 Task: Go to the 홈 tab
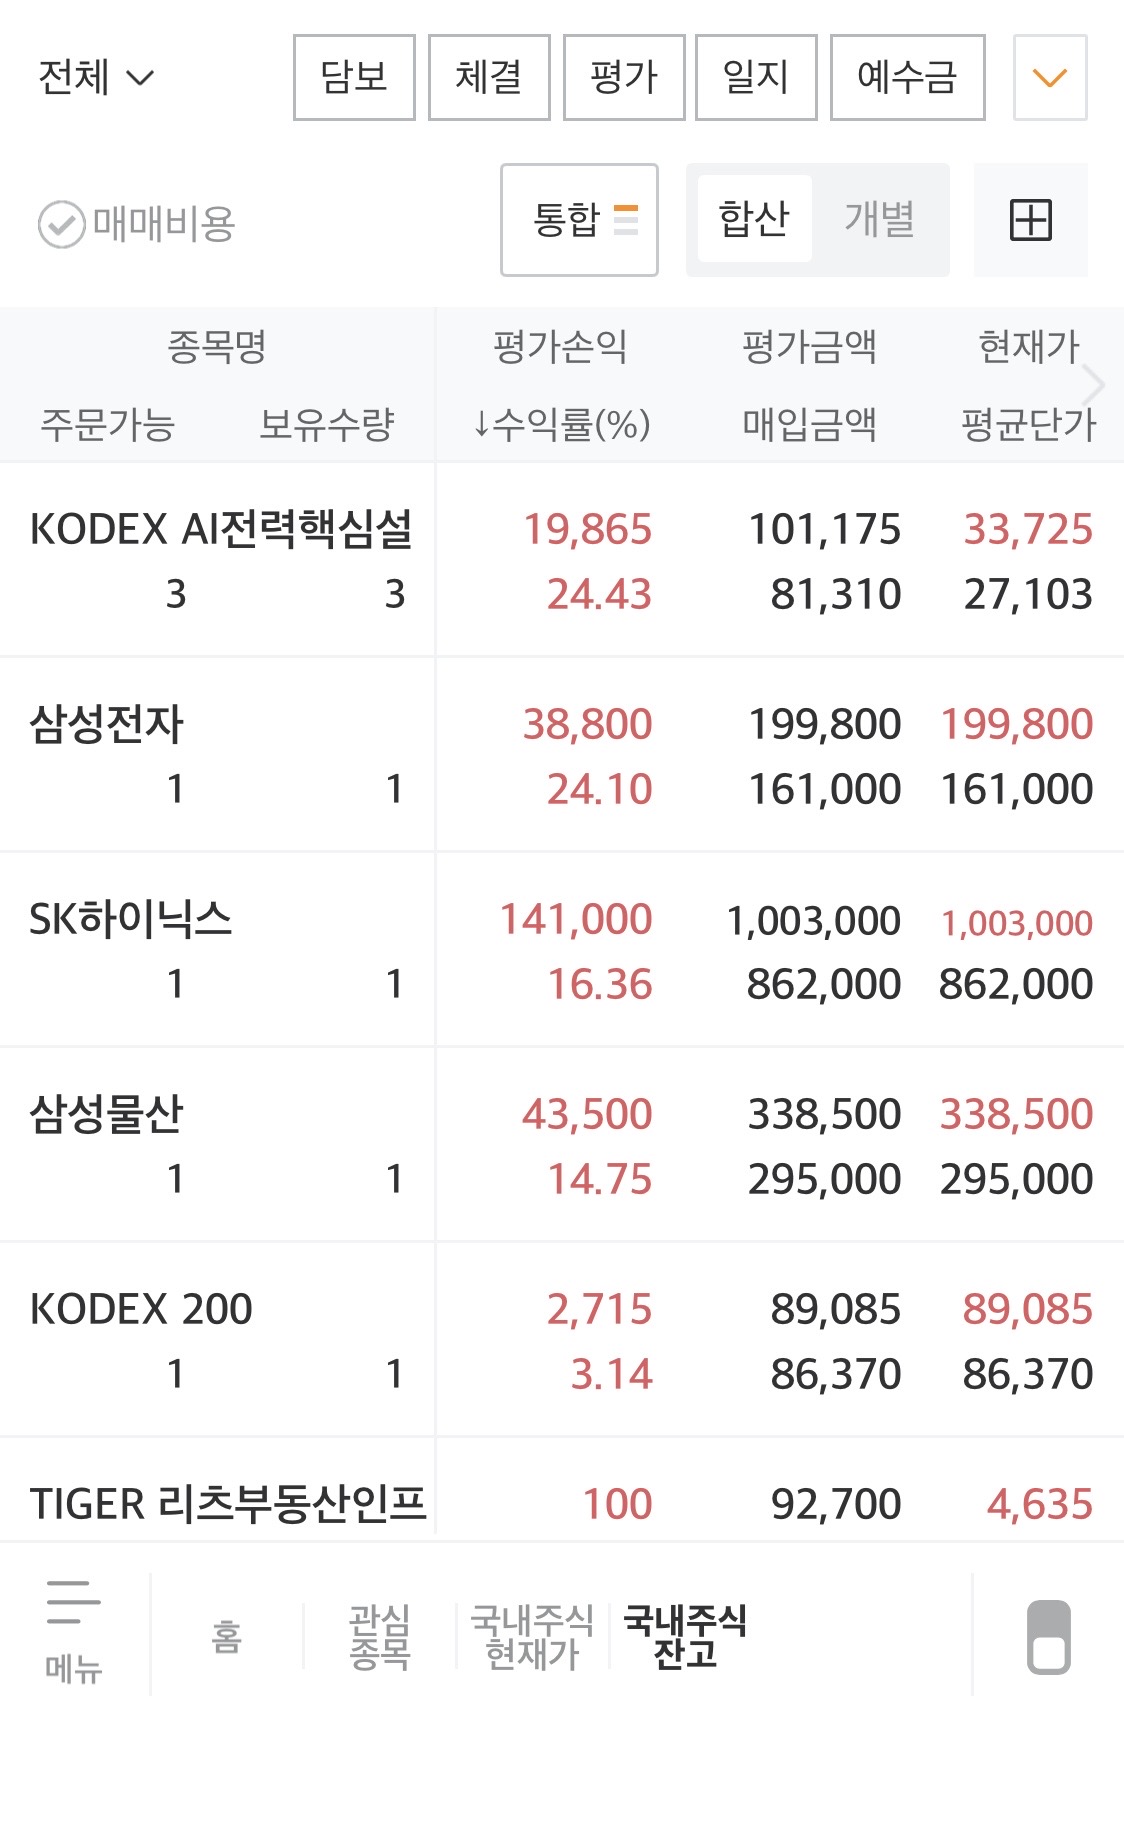click(x=227, y=1637)
